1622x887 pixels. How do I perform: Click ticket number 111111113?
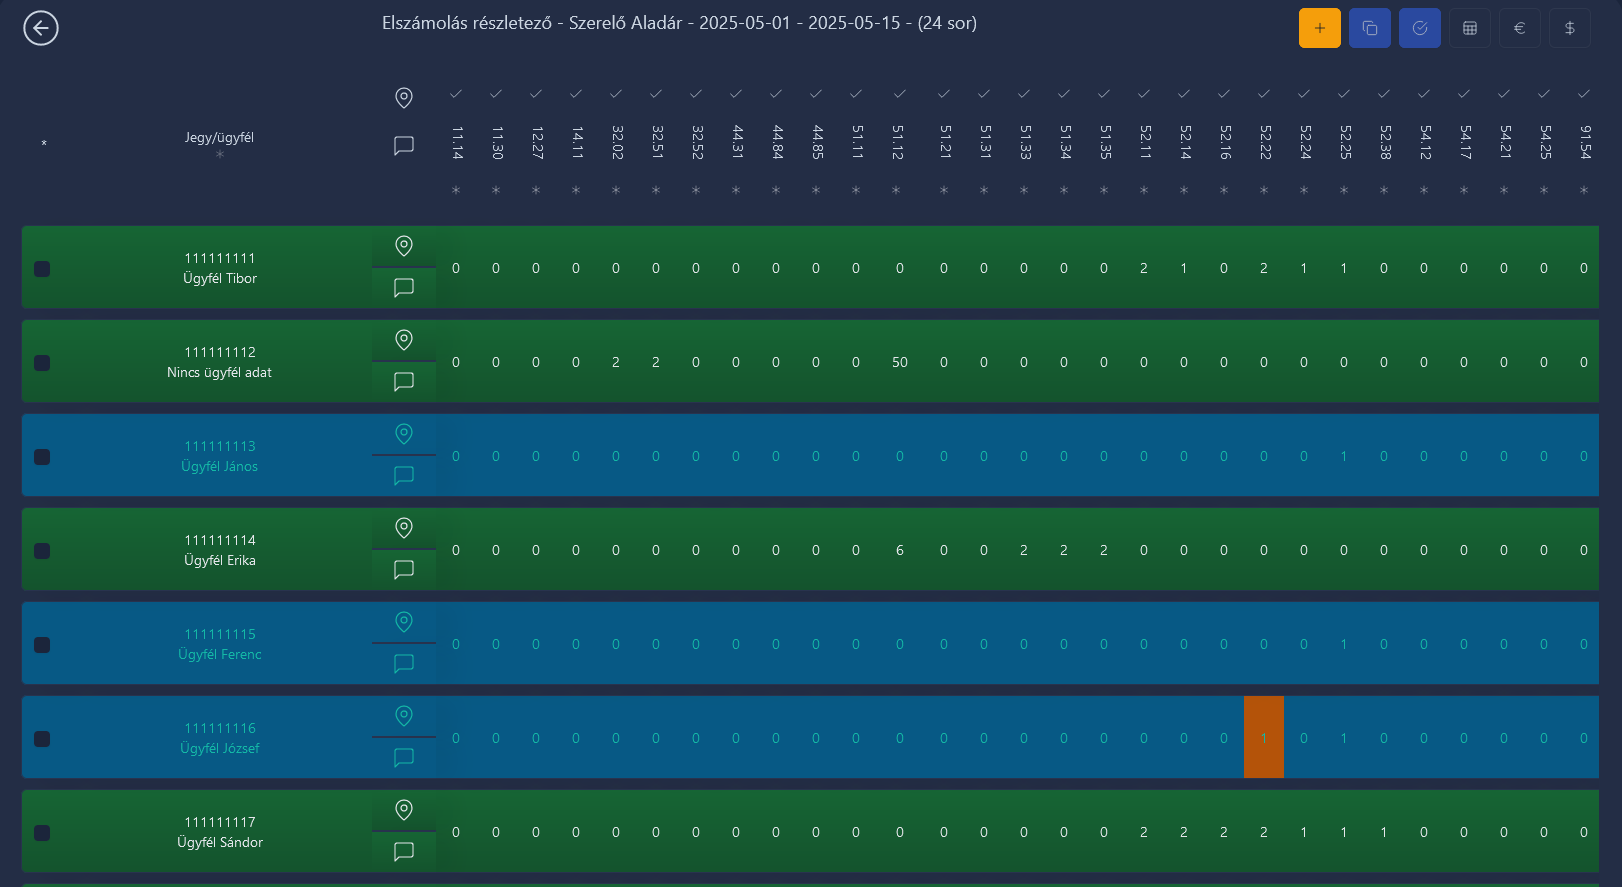220,447
